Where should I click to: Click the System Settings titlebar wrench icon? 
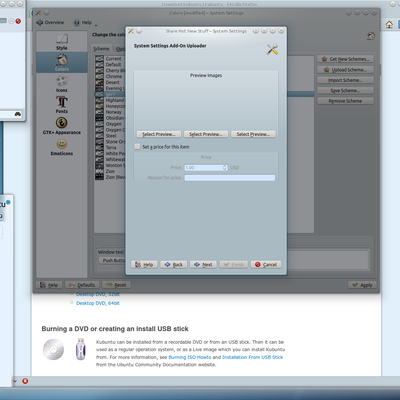click(x=38, y=13)
